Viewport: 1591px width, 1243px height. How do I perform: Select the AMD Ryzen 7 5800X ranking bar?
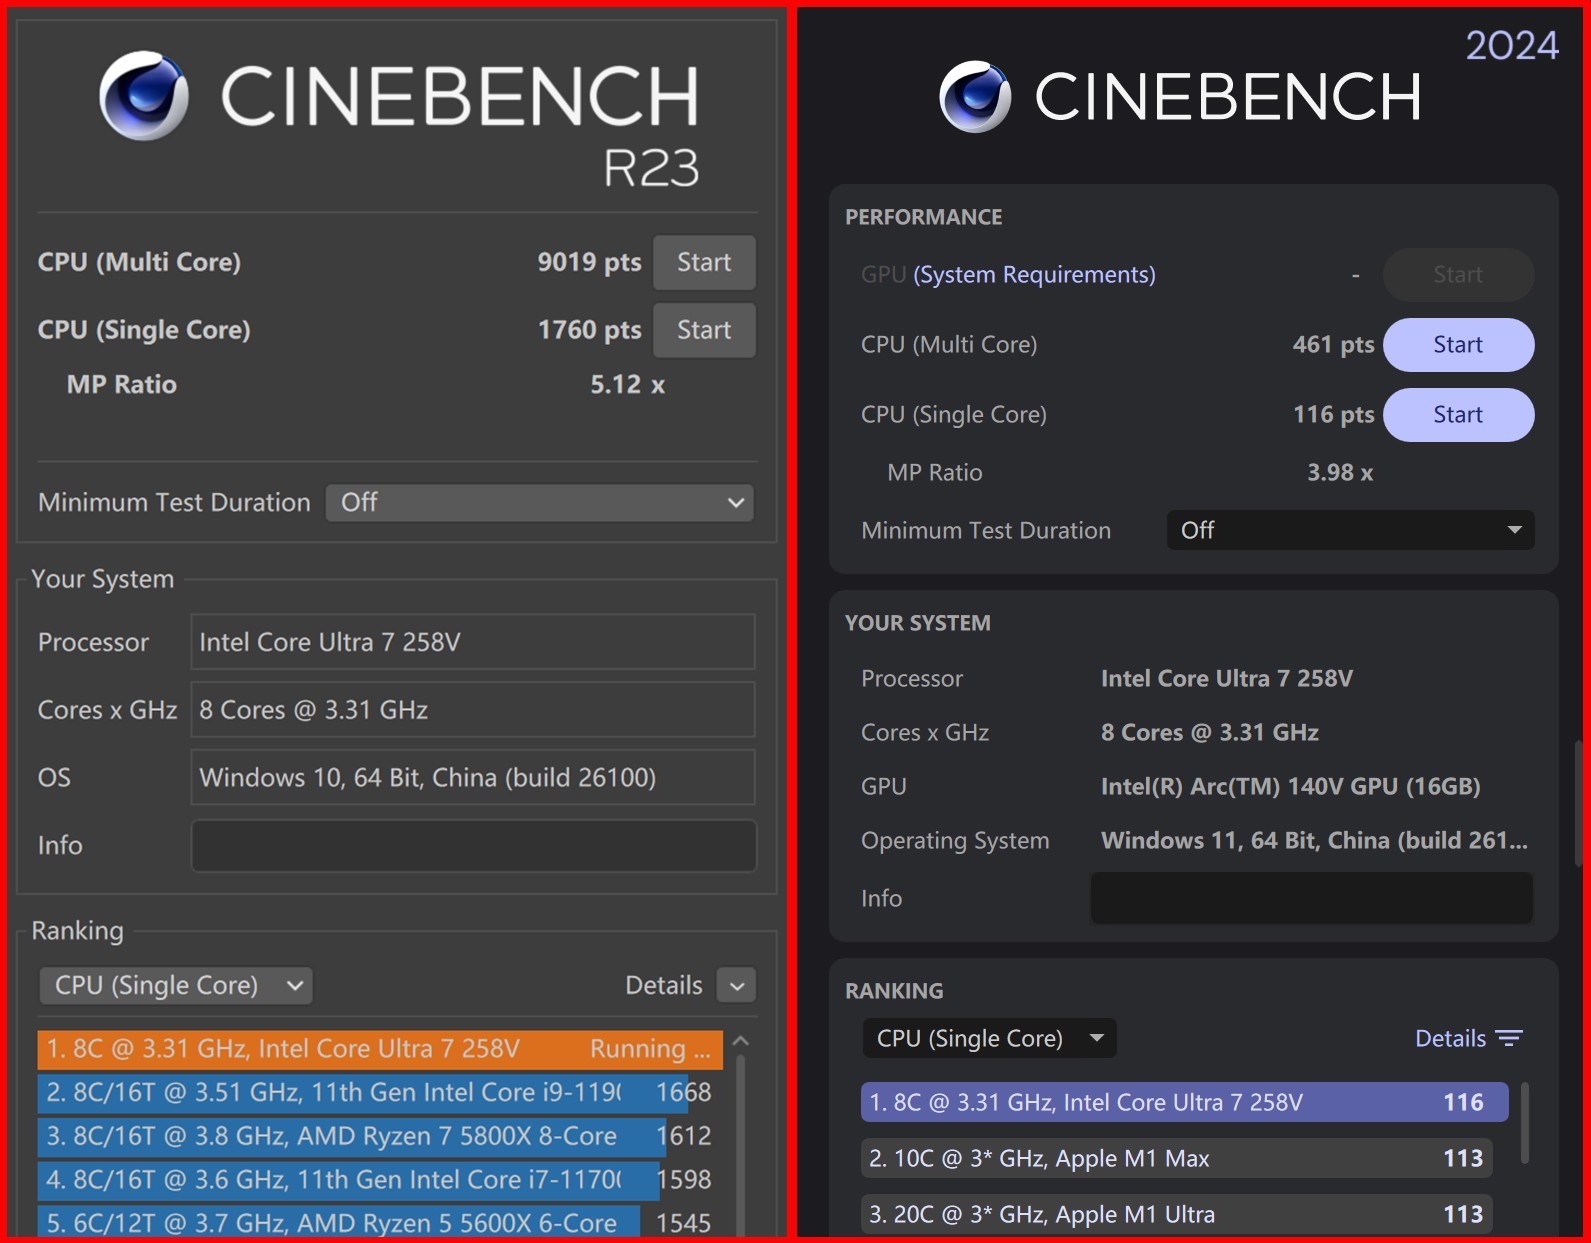pos(350,1136)
